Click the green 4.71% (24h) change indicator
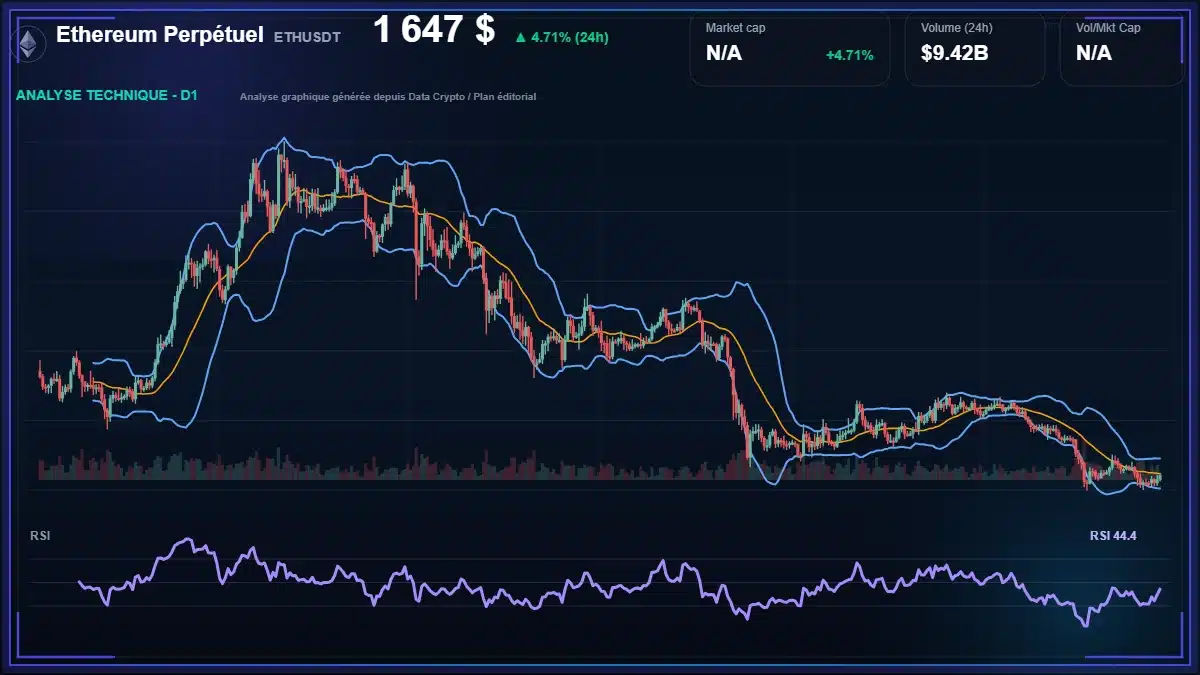Viewport: 1200px width, 675px height. pyautogui.click(x=562, y=37)
